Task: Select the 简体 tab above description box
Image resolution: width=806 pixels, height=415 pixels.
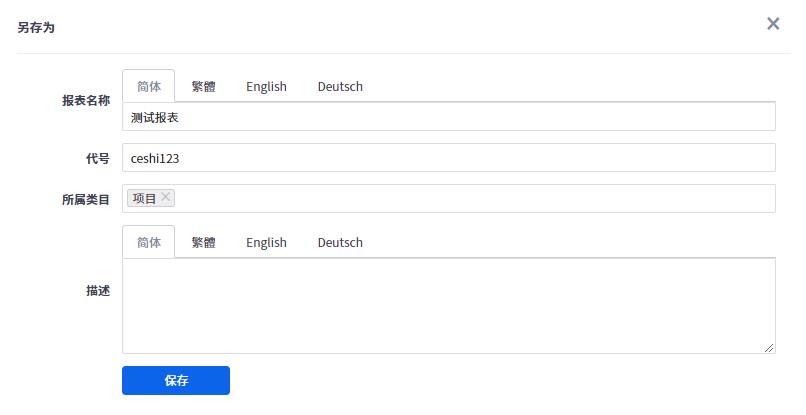Action: 148,242
